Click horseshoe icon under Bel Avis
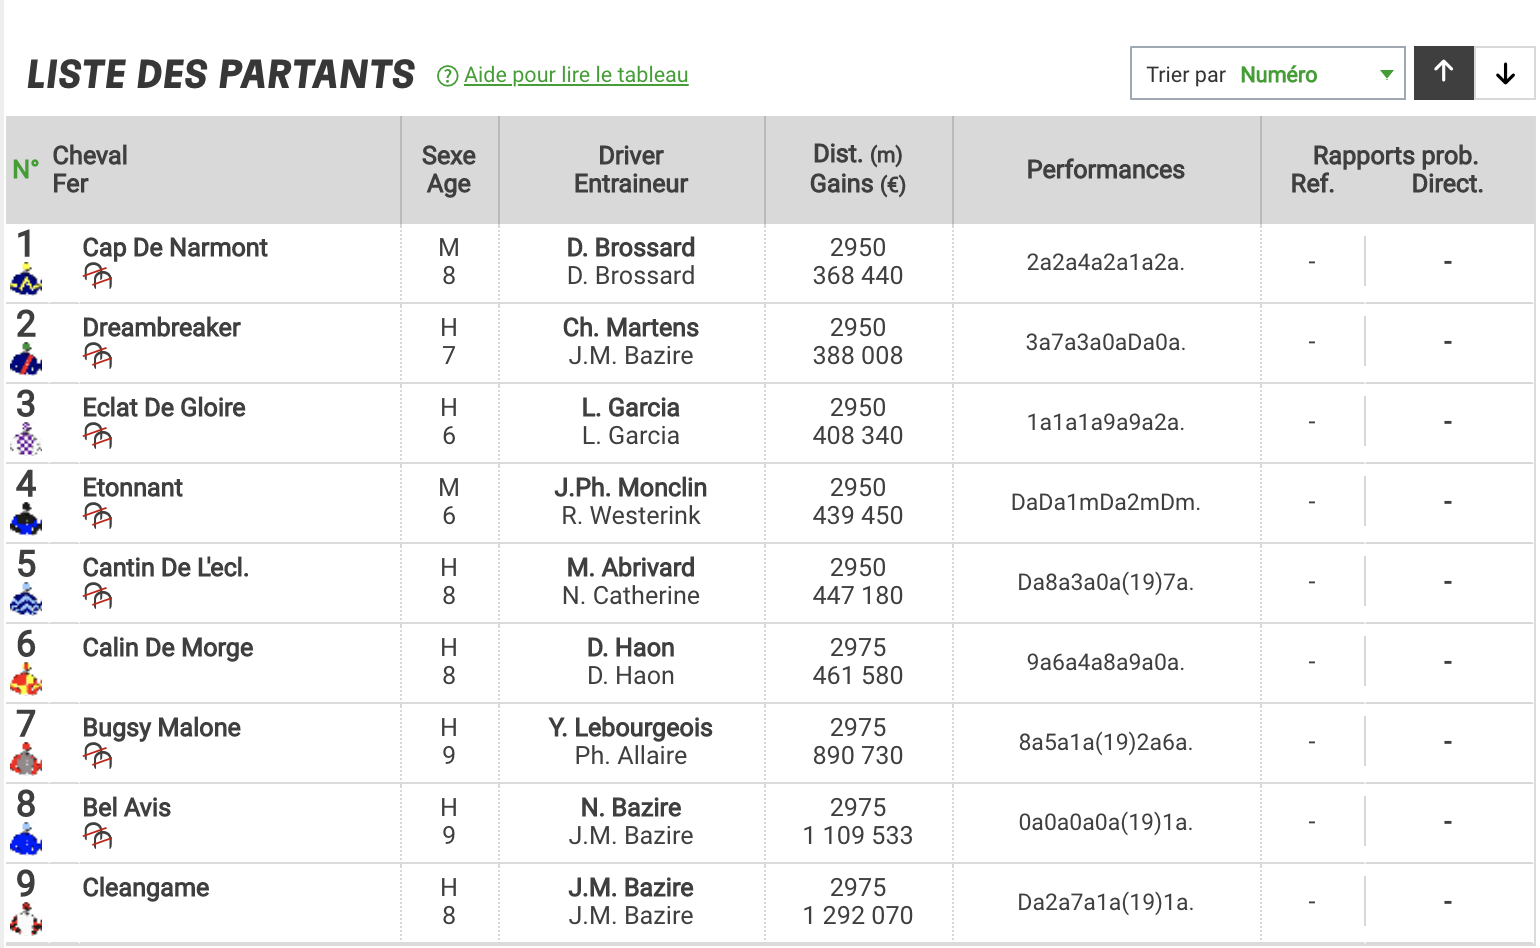1540x948 pixels. pos(98,836)
